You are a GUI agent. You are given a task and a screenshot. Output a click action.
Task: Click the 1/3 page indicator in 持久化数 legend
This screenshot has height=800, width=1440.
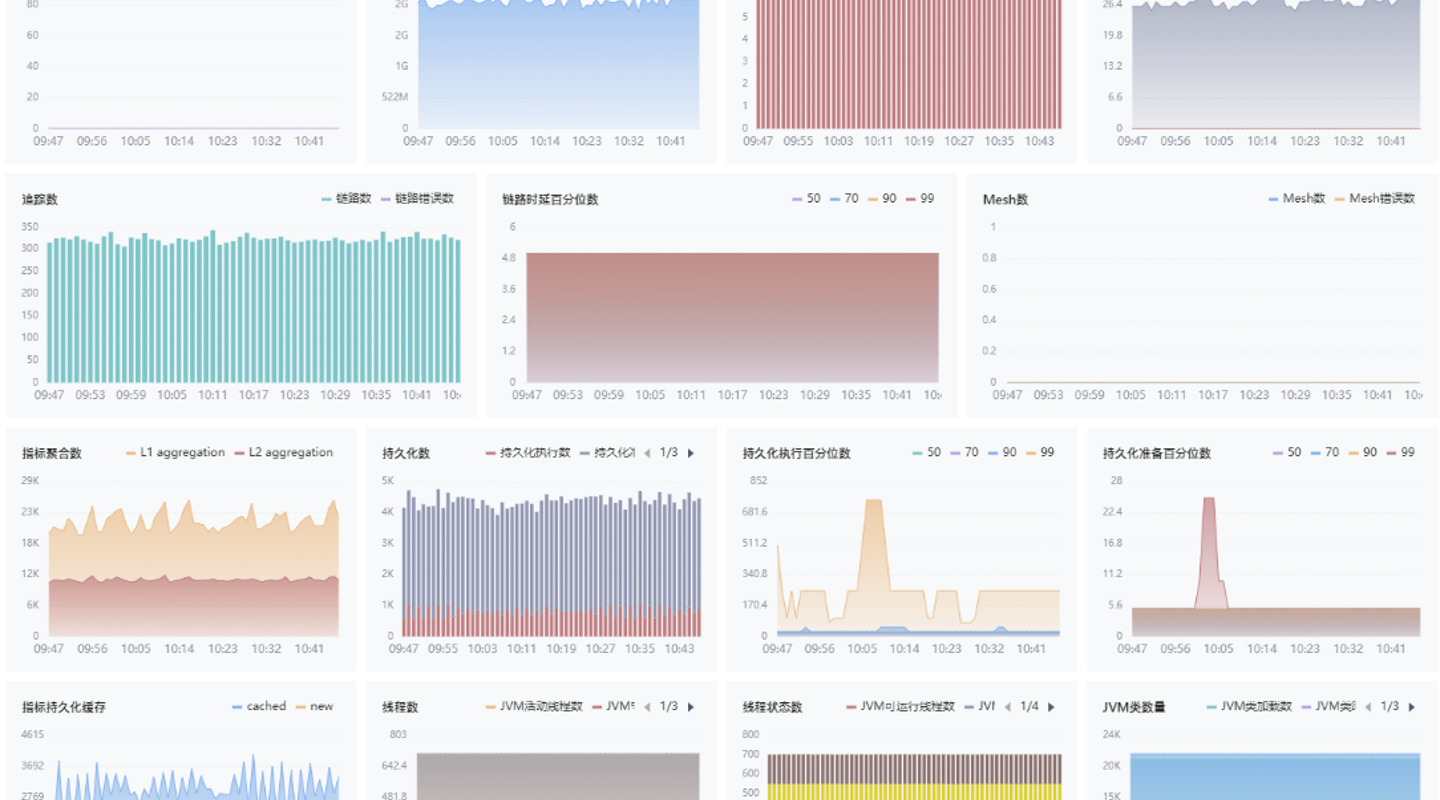pos(669,453)
